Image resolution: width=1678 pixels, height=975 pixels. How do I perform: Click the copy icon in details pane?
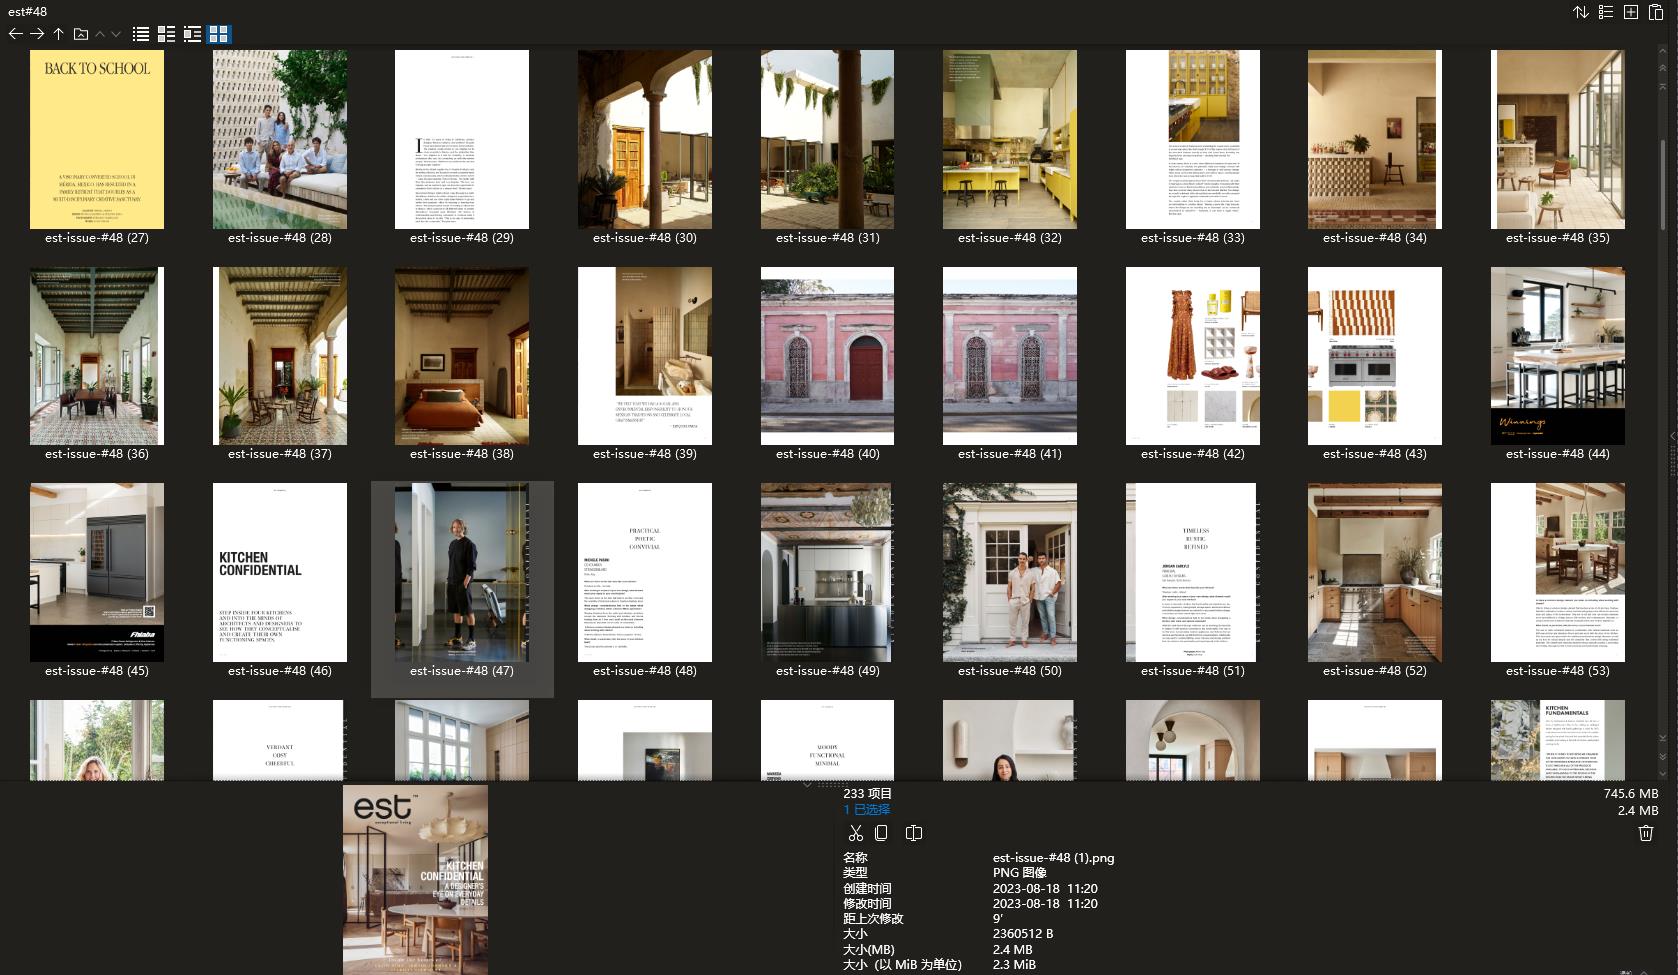(x=881, y=833)
